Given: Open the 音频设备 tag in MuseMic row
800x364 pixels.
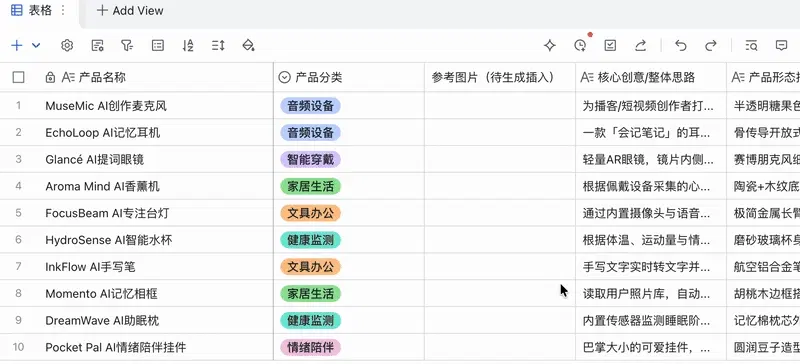Looking at the screenshot, I should [310, 106].
